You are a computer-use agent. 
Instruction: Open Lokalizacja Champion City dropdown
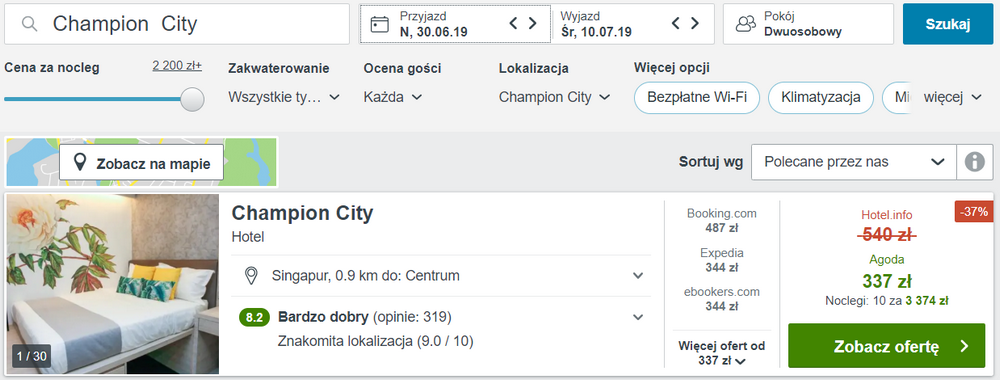(x=555, y=97)
